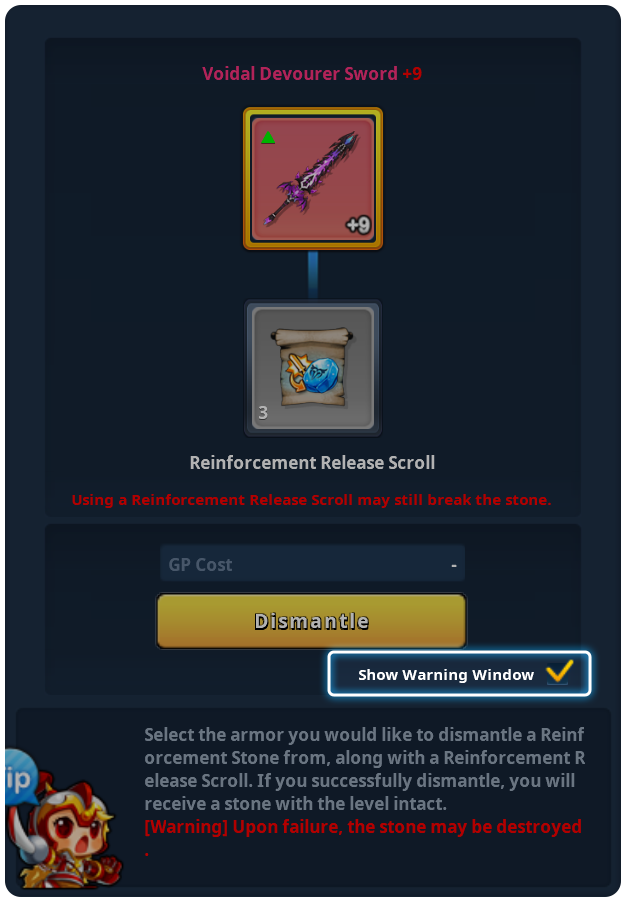Click the Reinforcement Release Scroll item slot
Screen dimensions: 626x902
pos(312,368)
